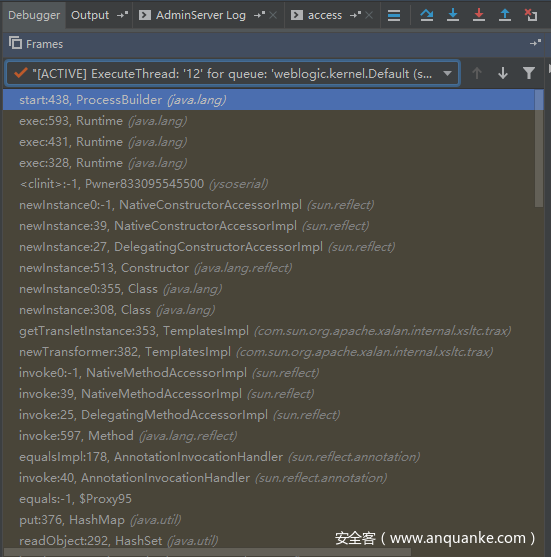Select frame getTransletInstance:353, TemplatesImpl
This screenshot has height=557, width=551.
coord(268,331)
